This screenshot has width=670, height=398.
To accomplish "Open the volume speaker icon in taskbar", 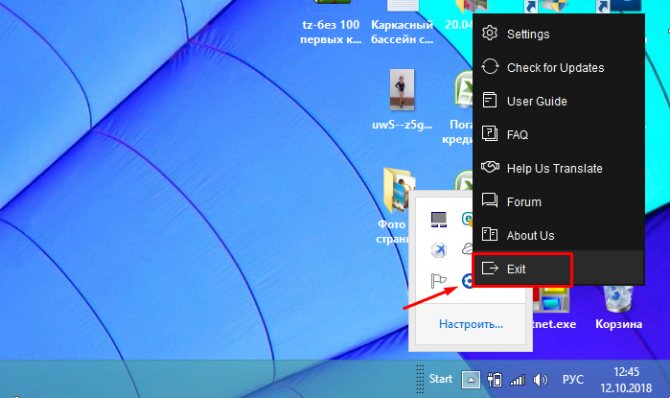I will [x=540, y=379].
